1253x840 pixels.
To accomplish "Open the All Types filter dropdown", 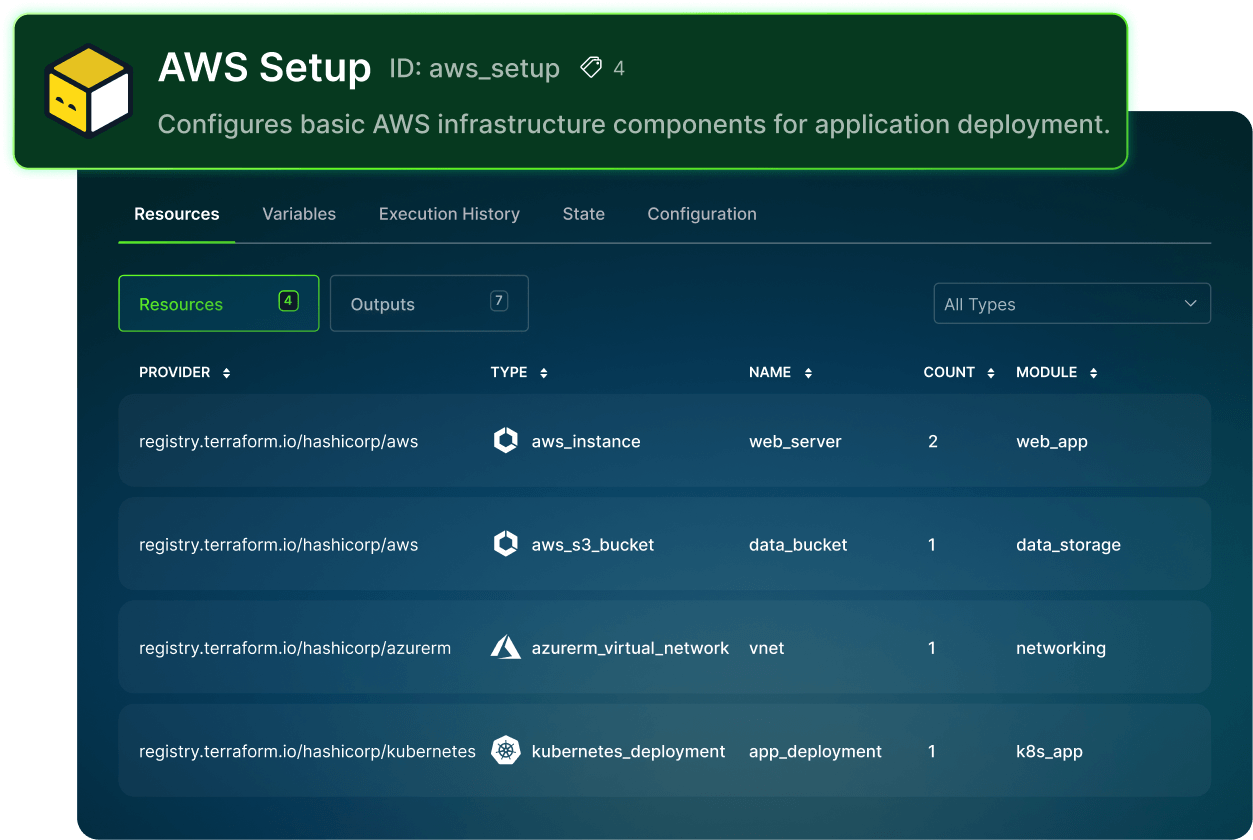I will [x=1071, y=304].
